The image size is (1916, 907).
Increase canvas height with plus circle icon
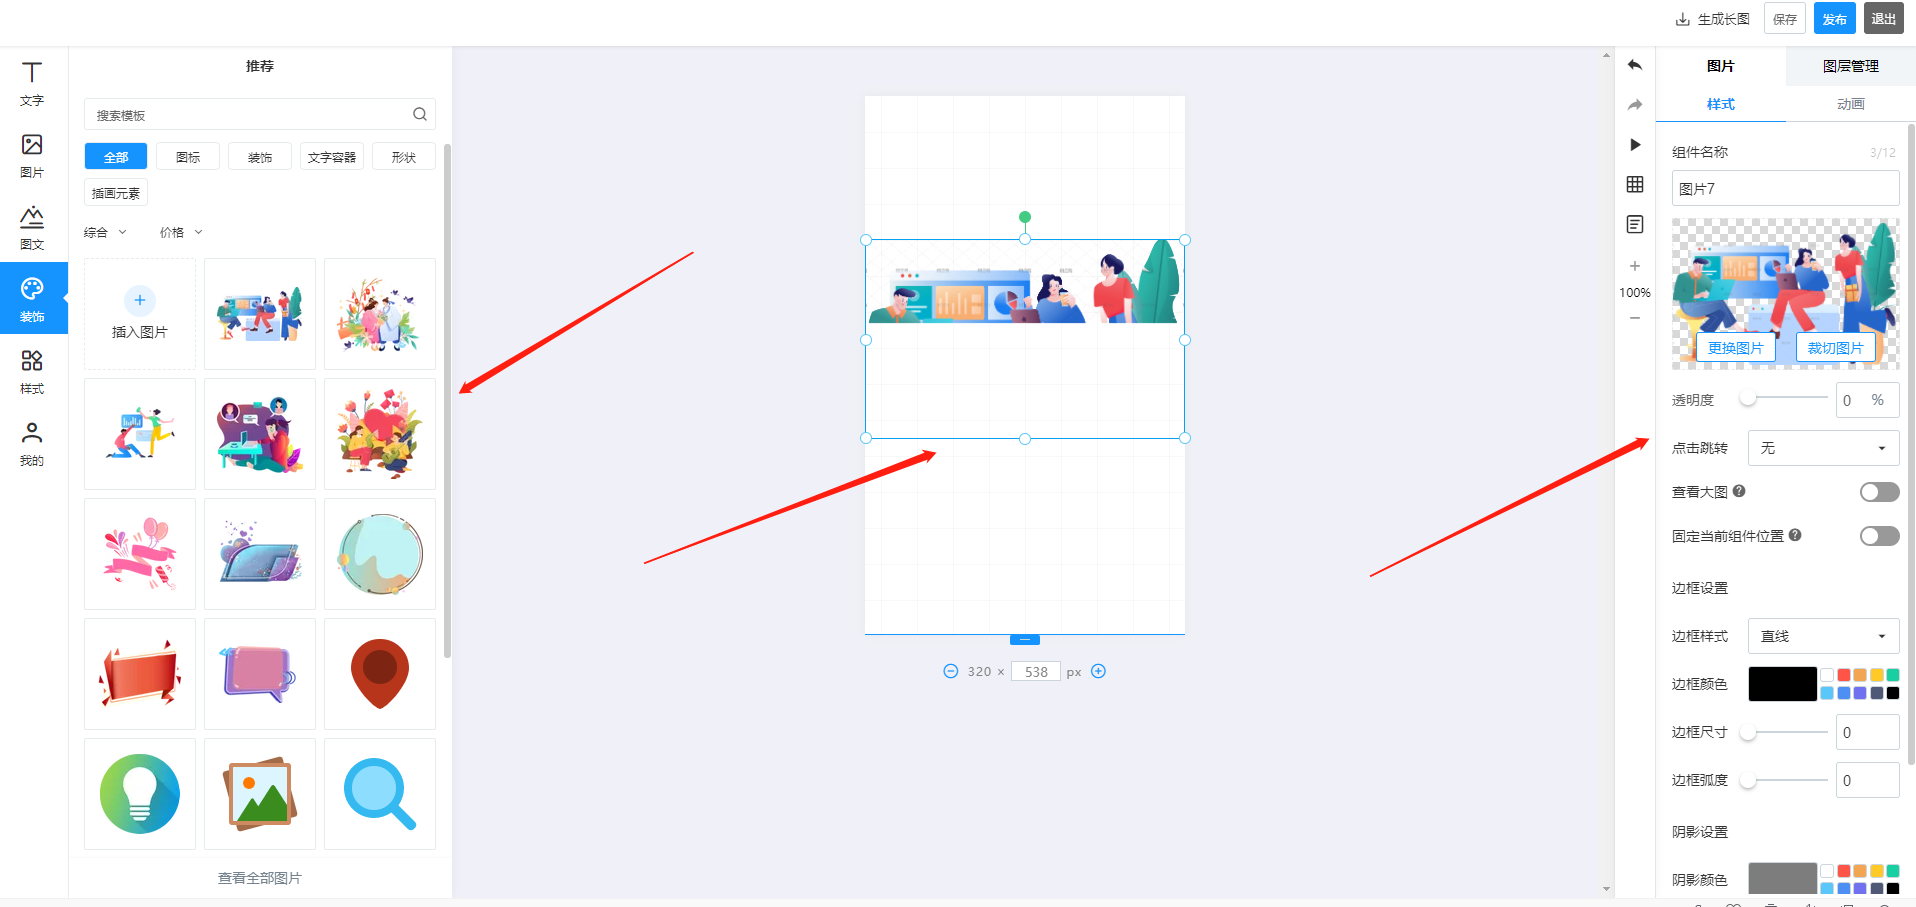click(1098, 671)
